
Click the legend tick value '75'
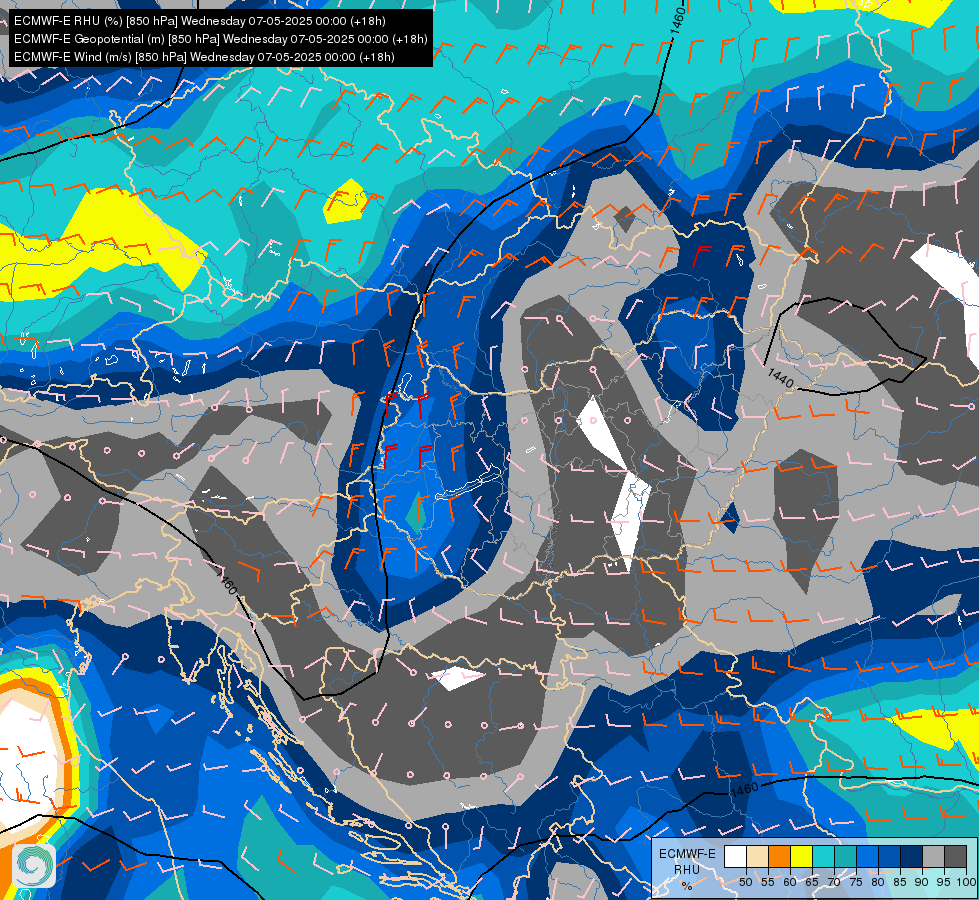[x=856, y=882]
